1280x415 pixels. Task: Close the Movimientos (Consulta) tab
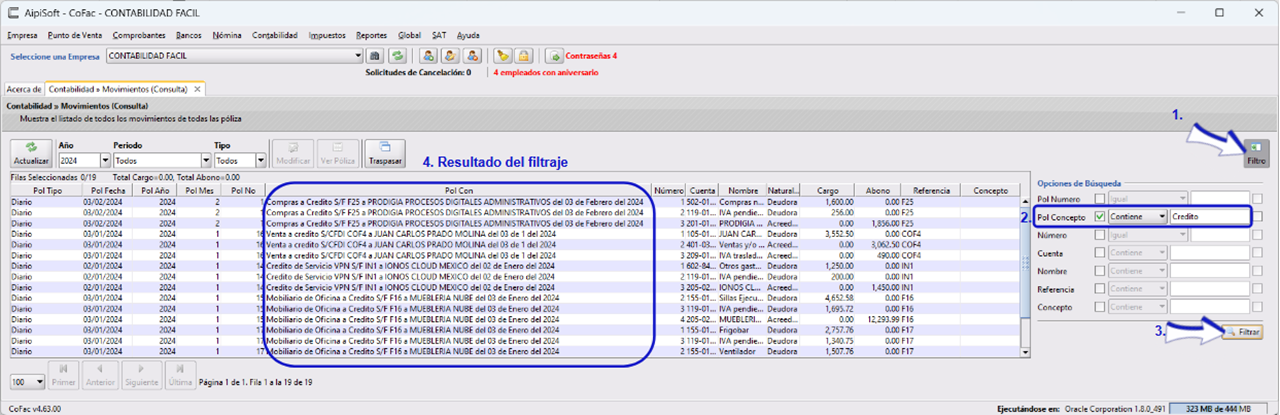[x=198, y=89]
